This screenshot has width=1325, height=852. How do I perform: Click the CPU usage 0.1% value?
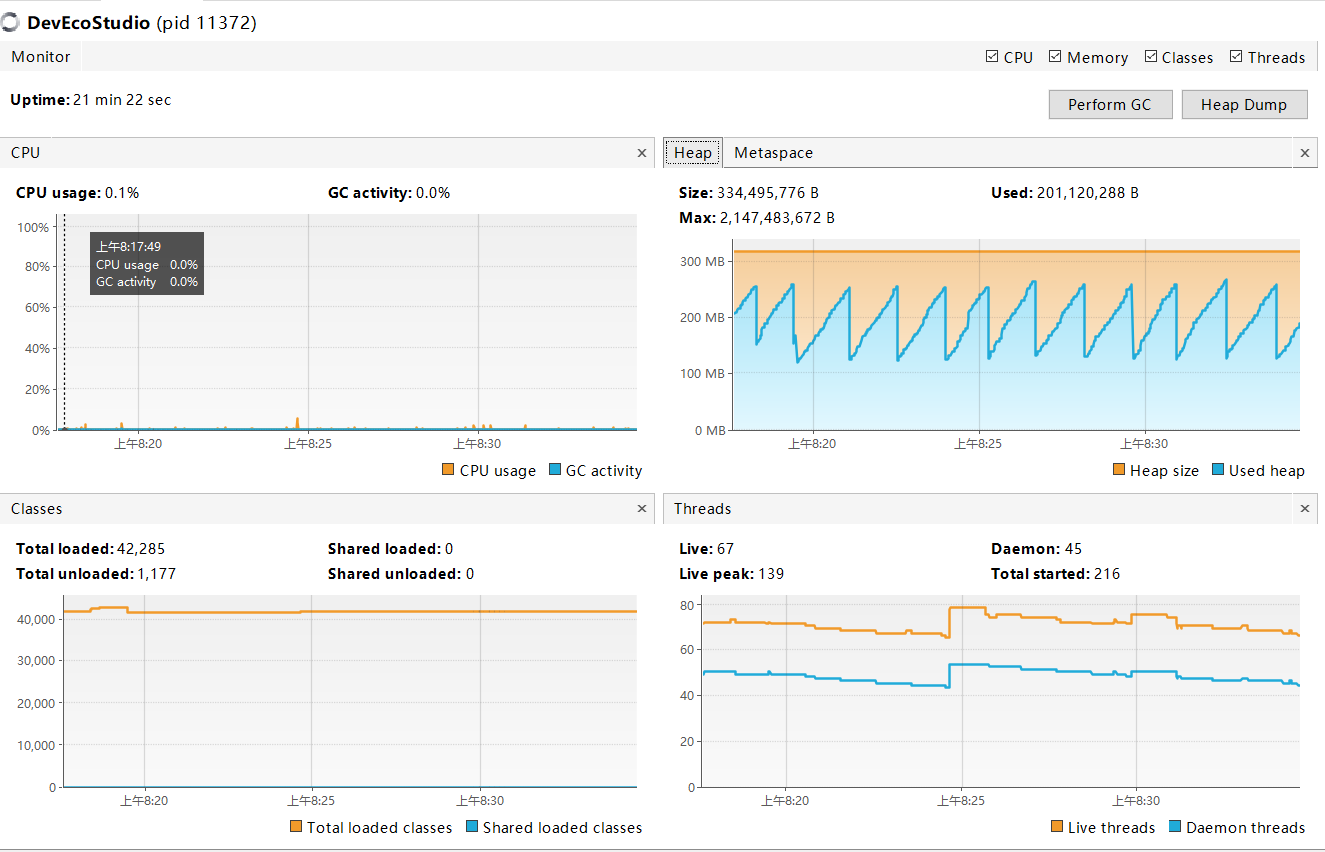tap(122, 193)
